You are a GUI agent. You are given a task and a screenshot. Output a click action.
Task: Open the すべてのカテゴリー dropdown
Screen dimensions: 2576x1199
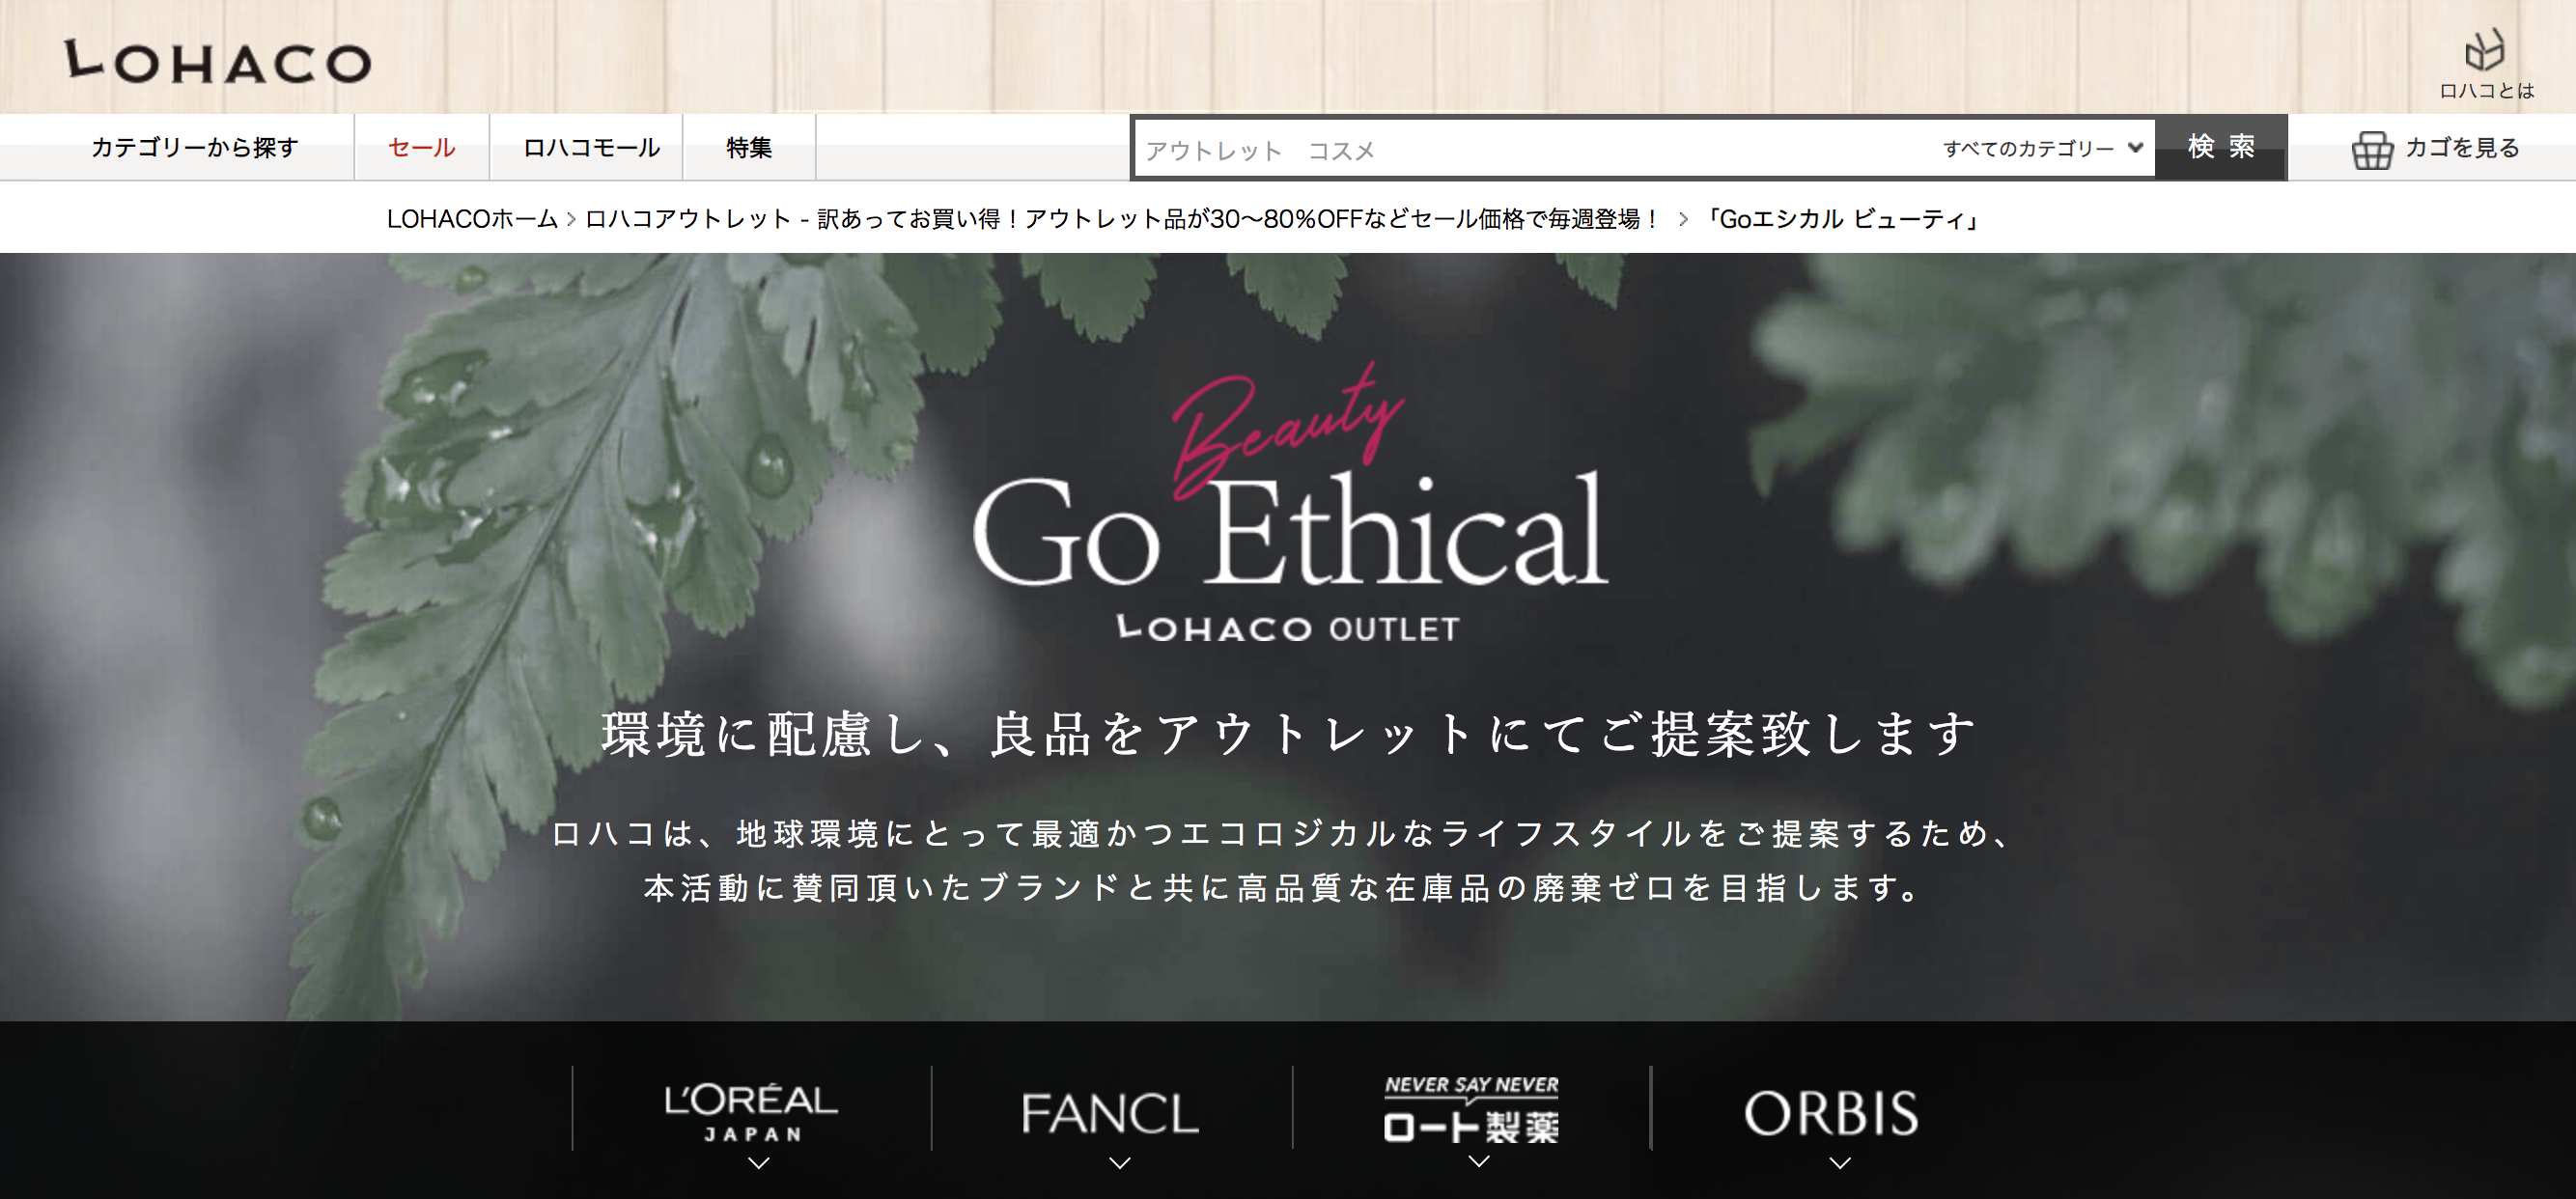click(x=2042, y=148)
